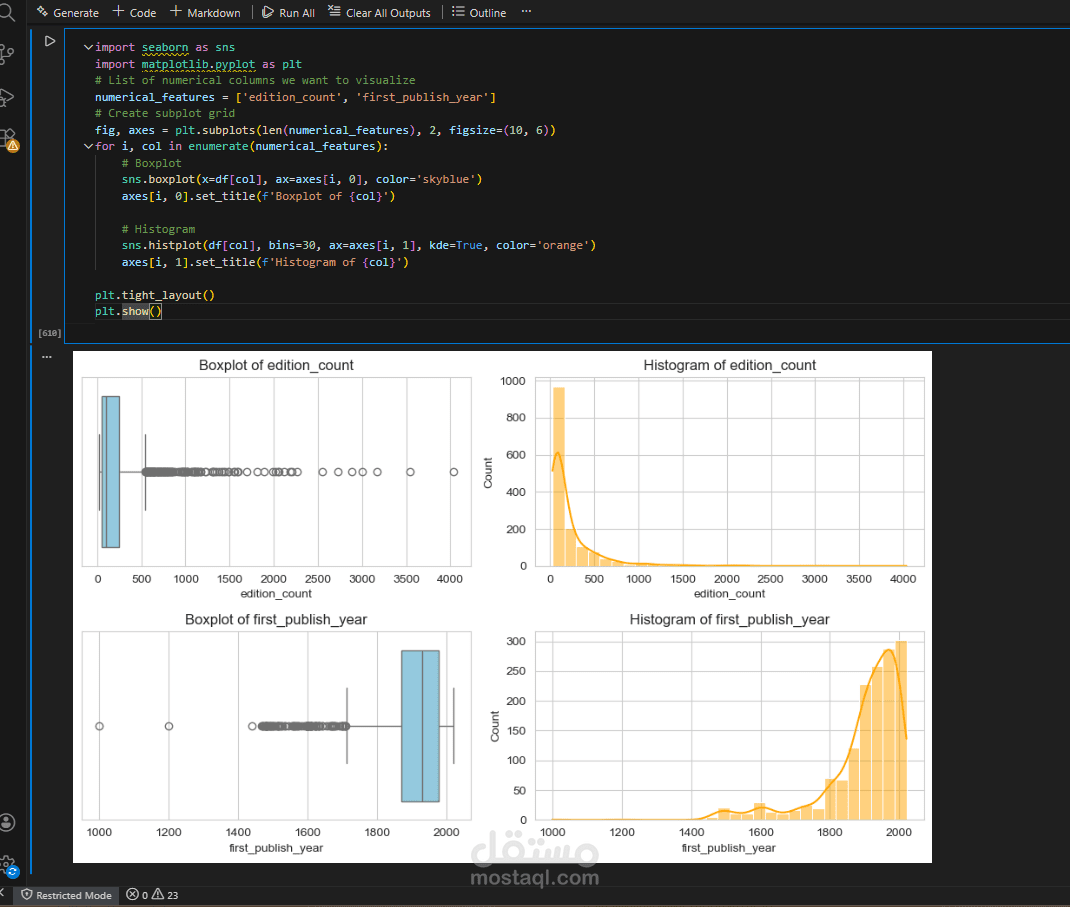The width and height of the screenshot is (1070, 907).
Task: Clear All Outputs of the notebook
Action: pyautogui.click(x=379, y=12)
